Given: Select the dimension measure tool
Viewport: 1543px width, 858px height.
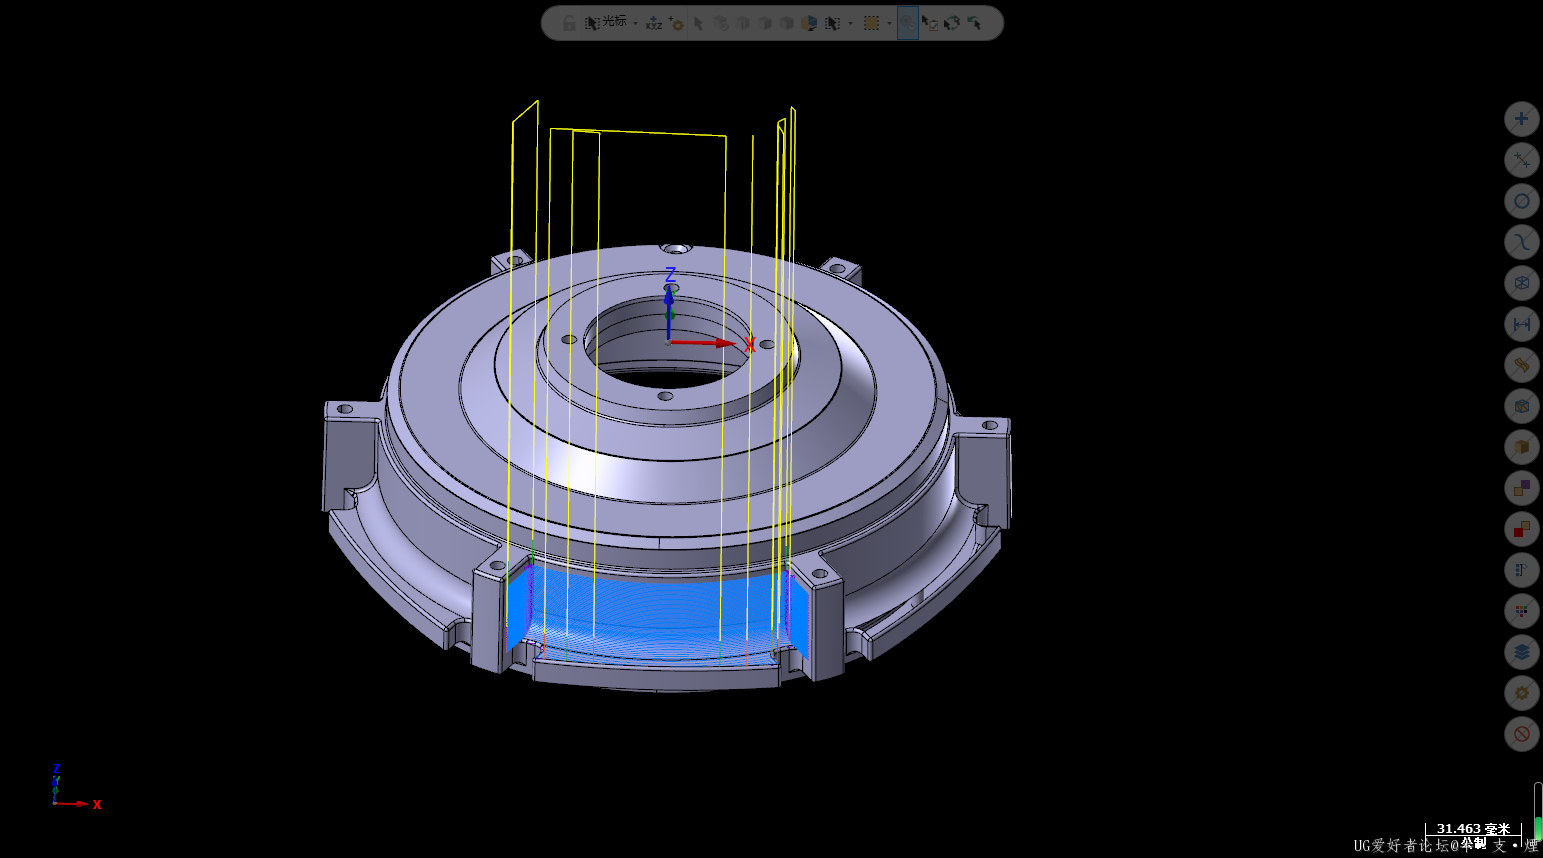Looking at the screenshot, I should click(1521, 324).
